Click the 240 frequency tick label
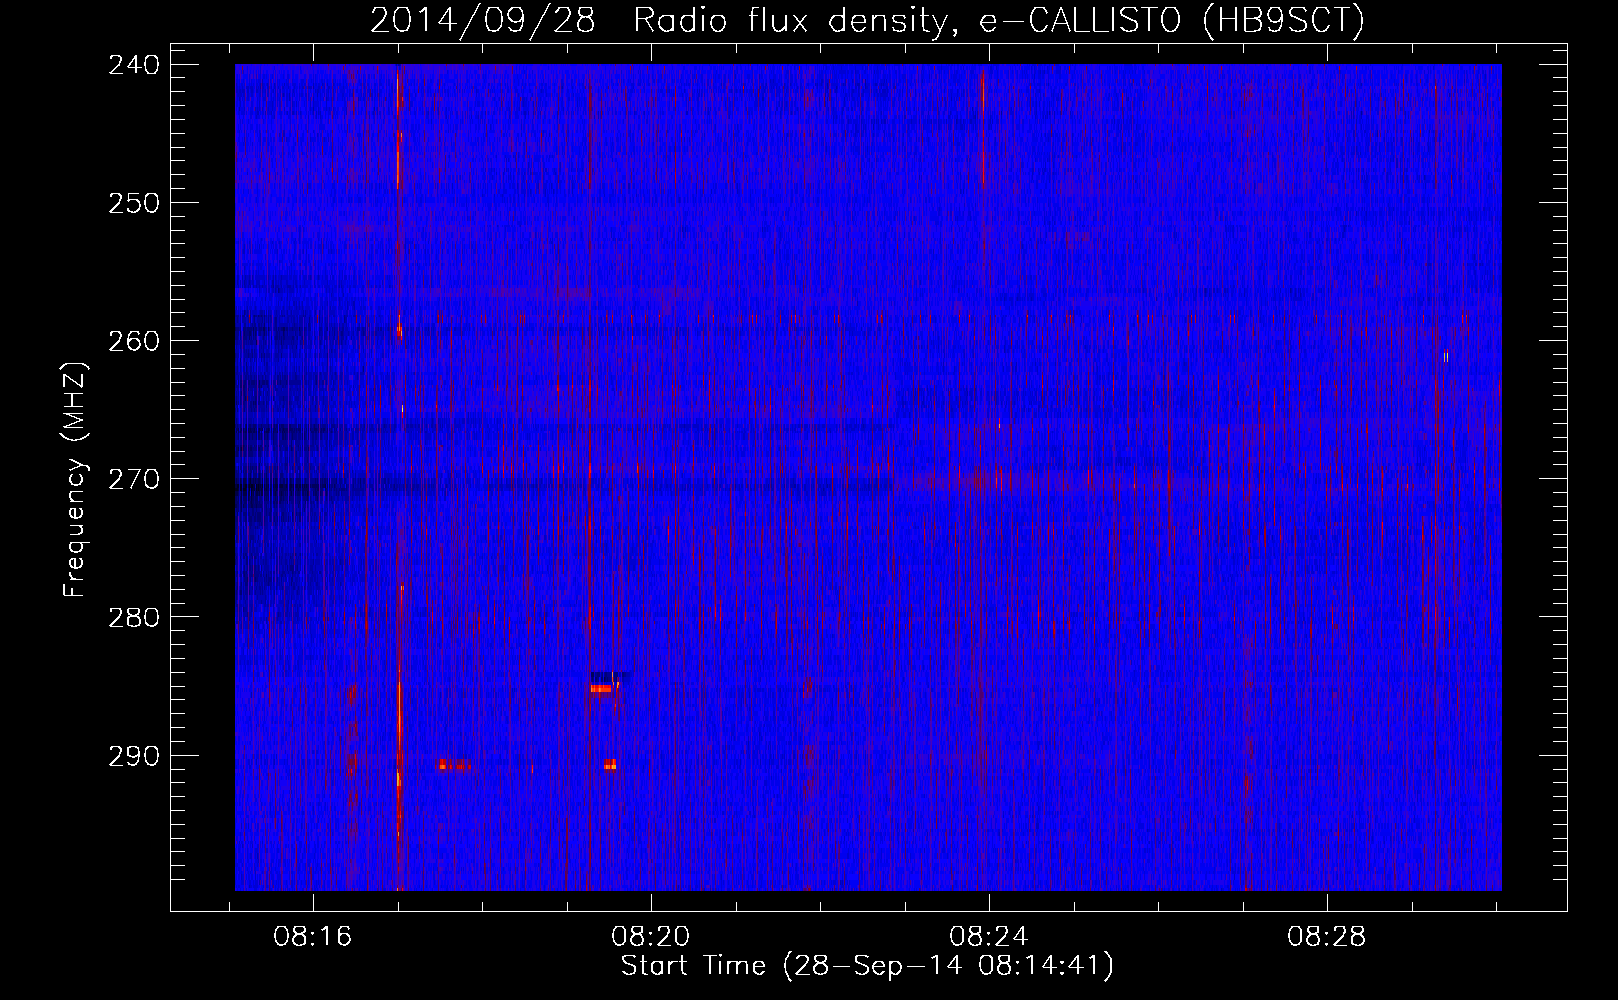Viewport: 1618px width, 1000px height. (x=133, y=65)
